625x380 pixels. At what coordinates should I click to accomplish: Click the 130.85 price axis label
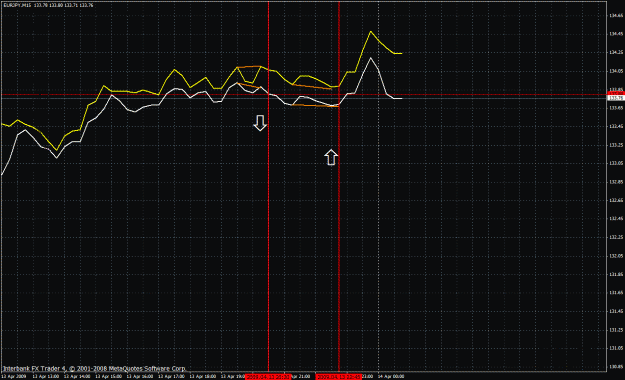coord(616,366)
